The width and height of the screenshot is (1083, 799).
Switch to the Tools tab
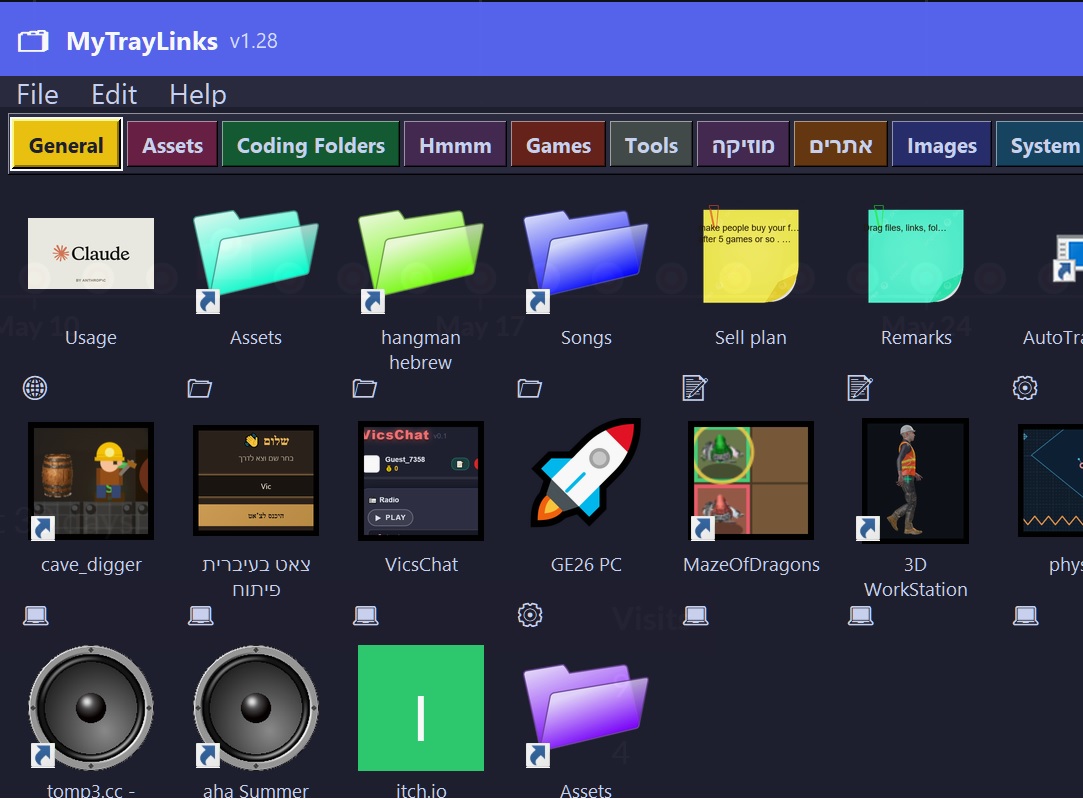pyautogui.click(x=651, y=145)
